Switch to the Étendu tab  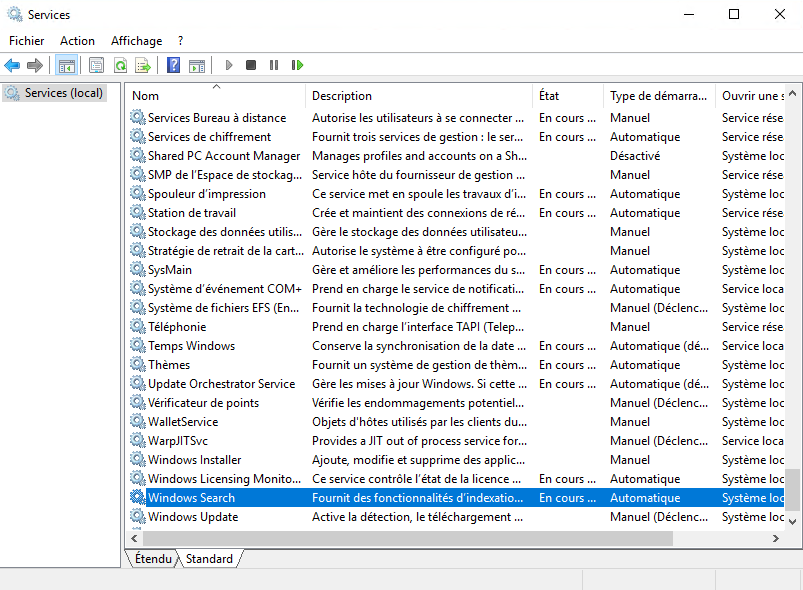pyautogui.click(x=153, y=558)
